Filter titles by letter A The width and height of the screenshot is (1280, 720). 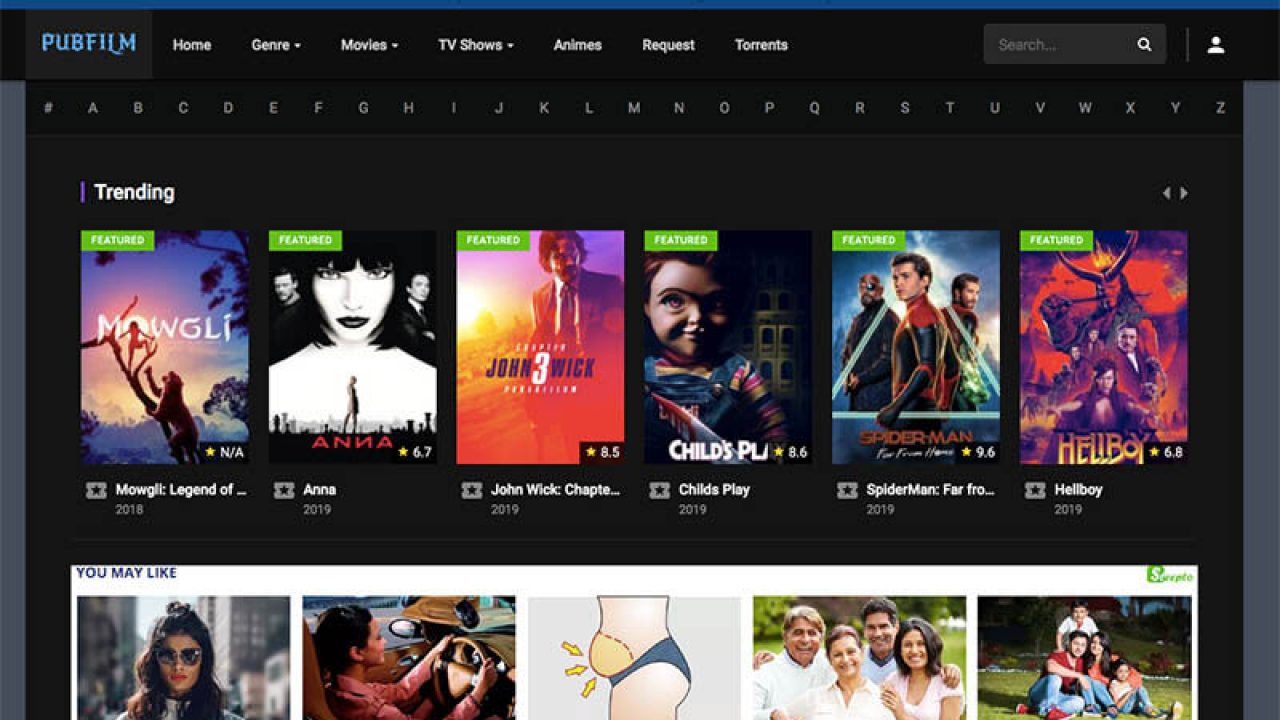[93, 108]
